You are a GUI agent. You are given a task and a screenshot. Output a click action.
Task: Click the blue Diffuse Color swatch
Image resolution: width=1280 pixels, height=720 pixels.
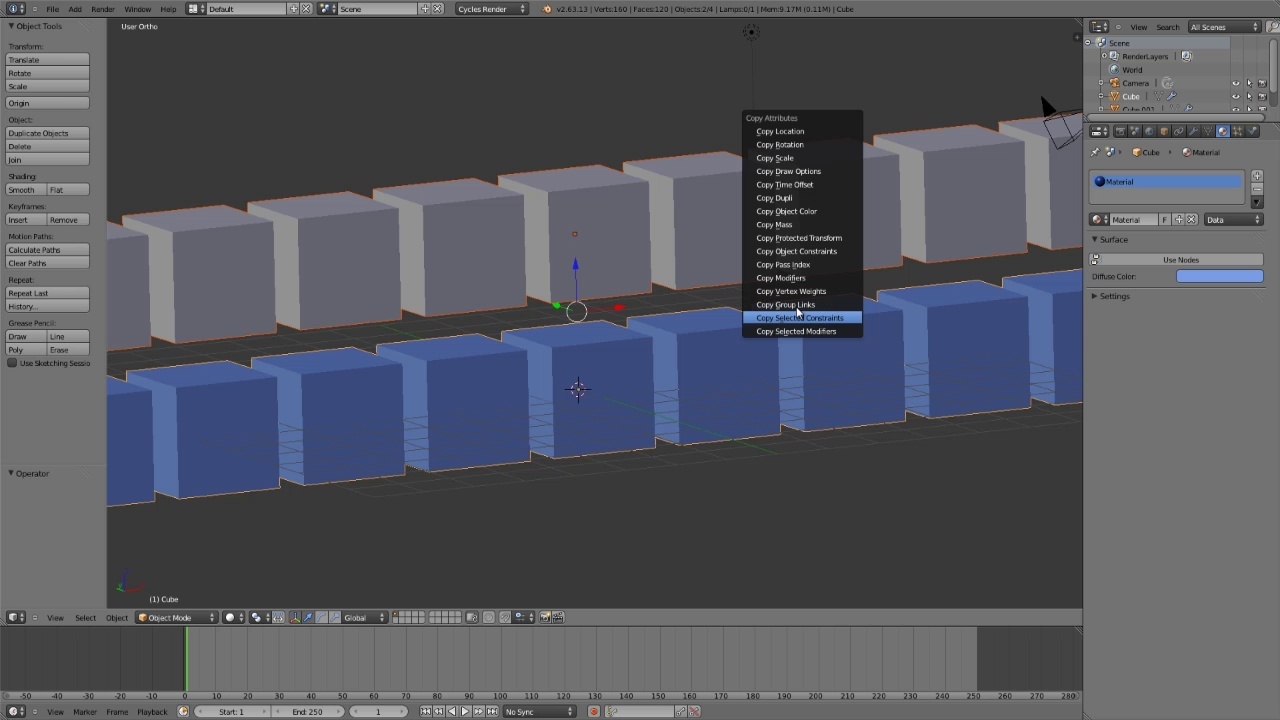coord(1220,276)
